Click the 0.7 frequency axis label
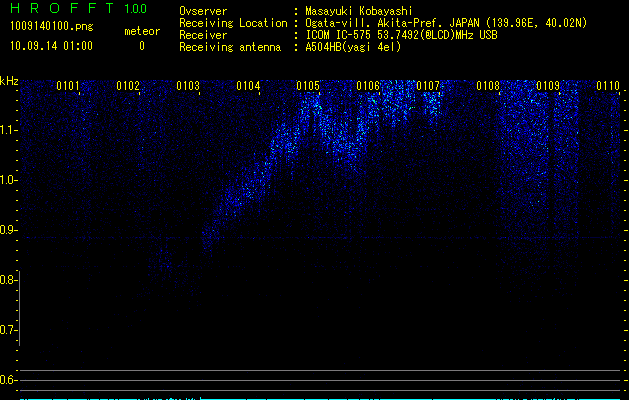The width and height of the screenshot is (629, 400). (x=8, y=330)
